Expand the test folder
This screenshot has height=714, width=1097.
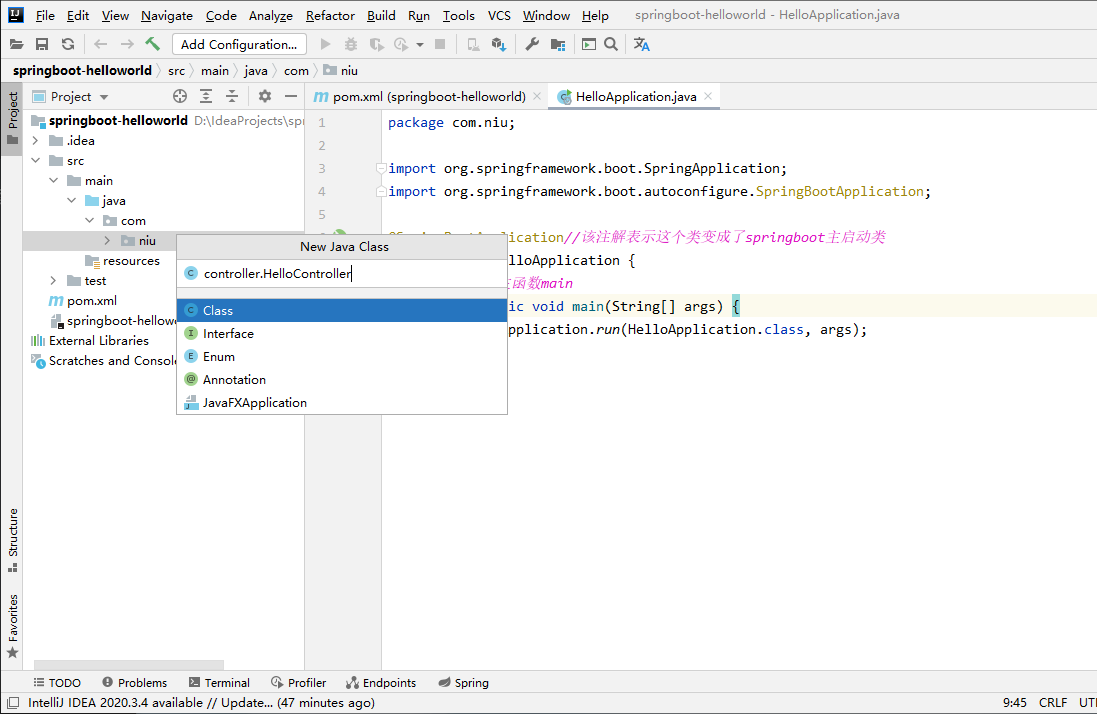coord(53,281)
